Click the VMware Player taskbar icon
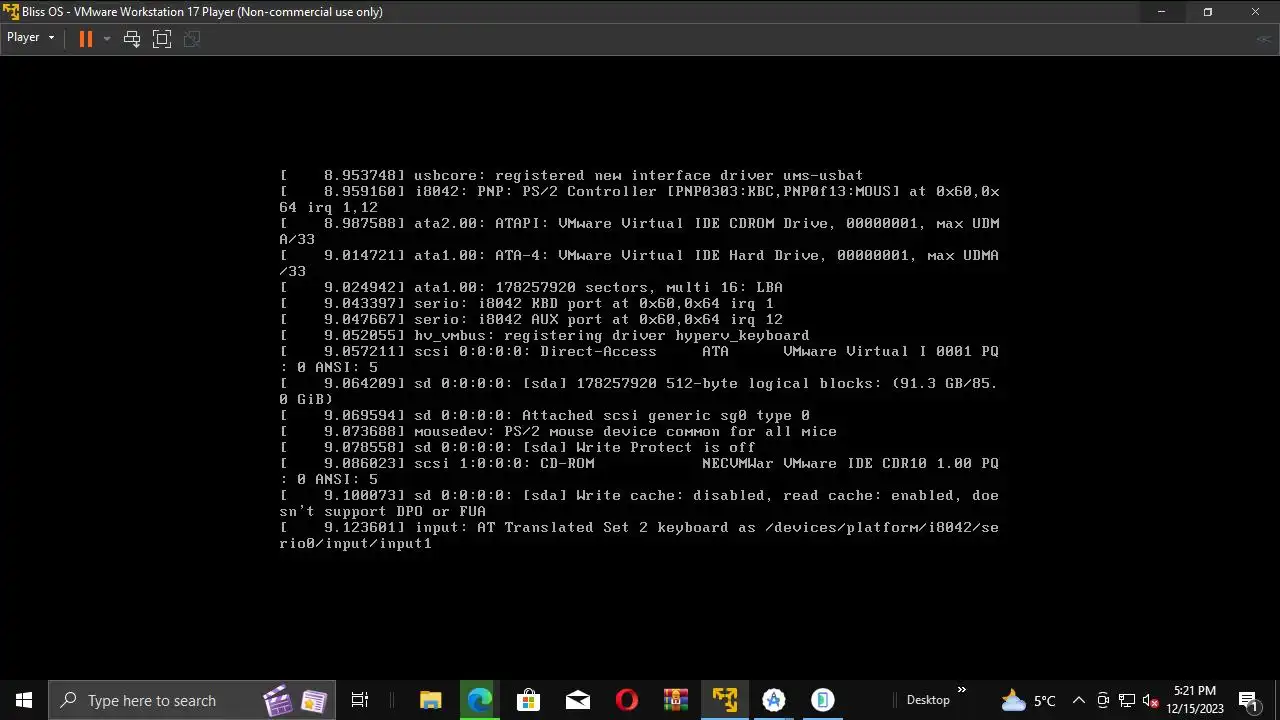 725,700
